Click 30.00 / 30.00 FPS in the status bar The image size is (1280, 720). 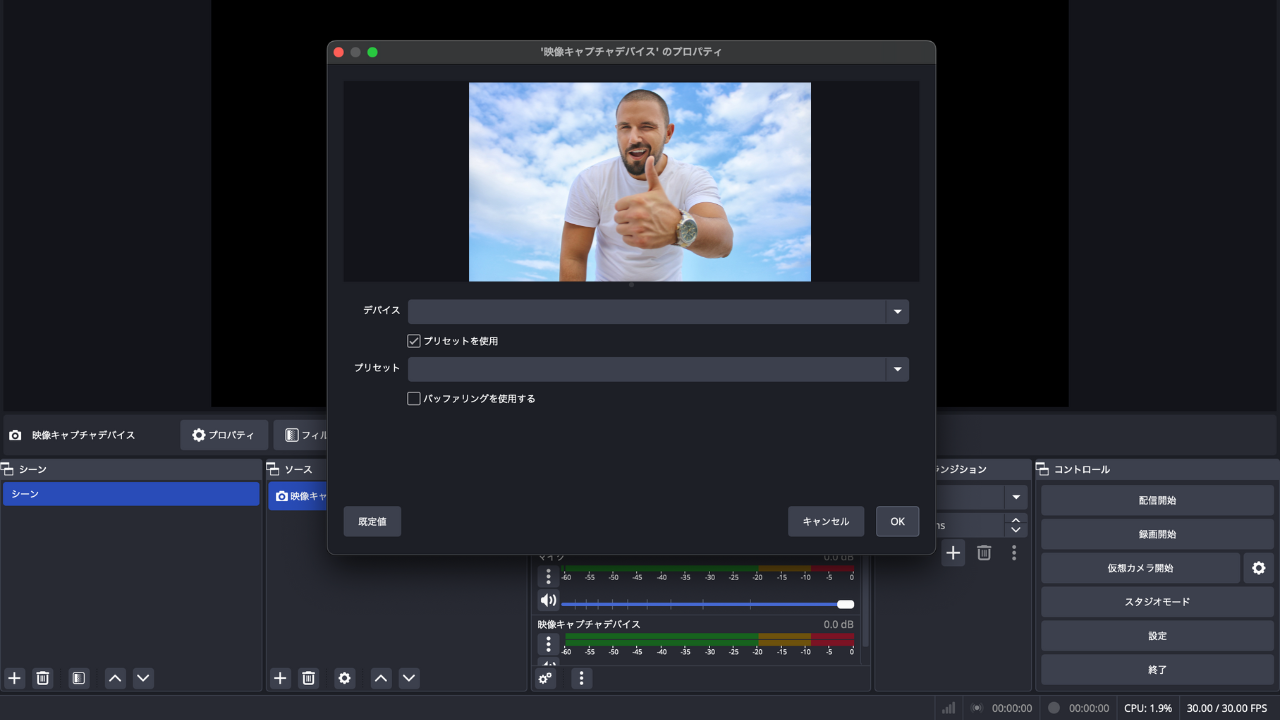point(1226,708)
